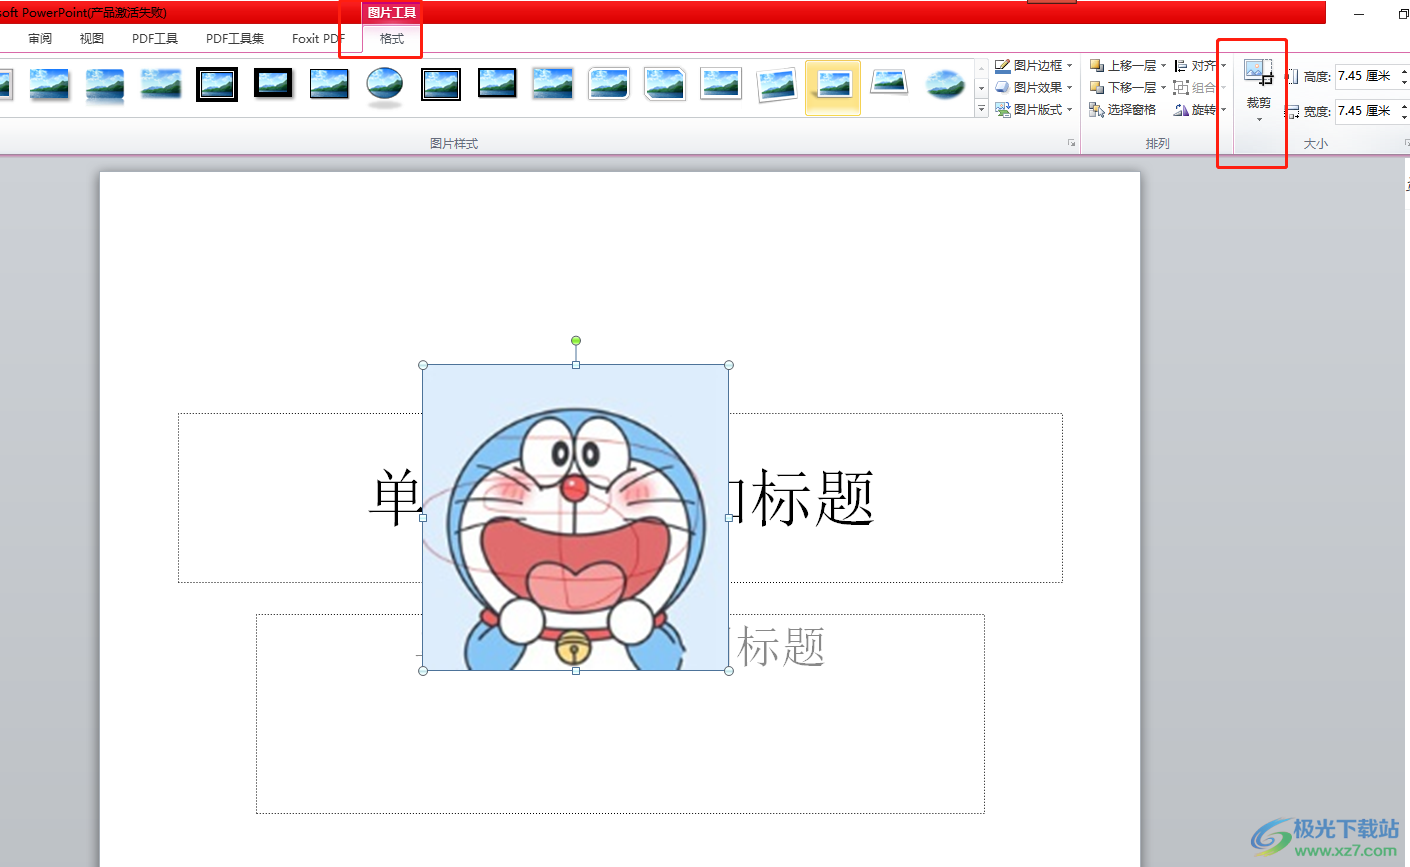
Task: Open the 旋转 rotate menu
Action: (x=1200, y=110)
